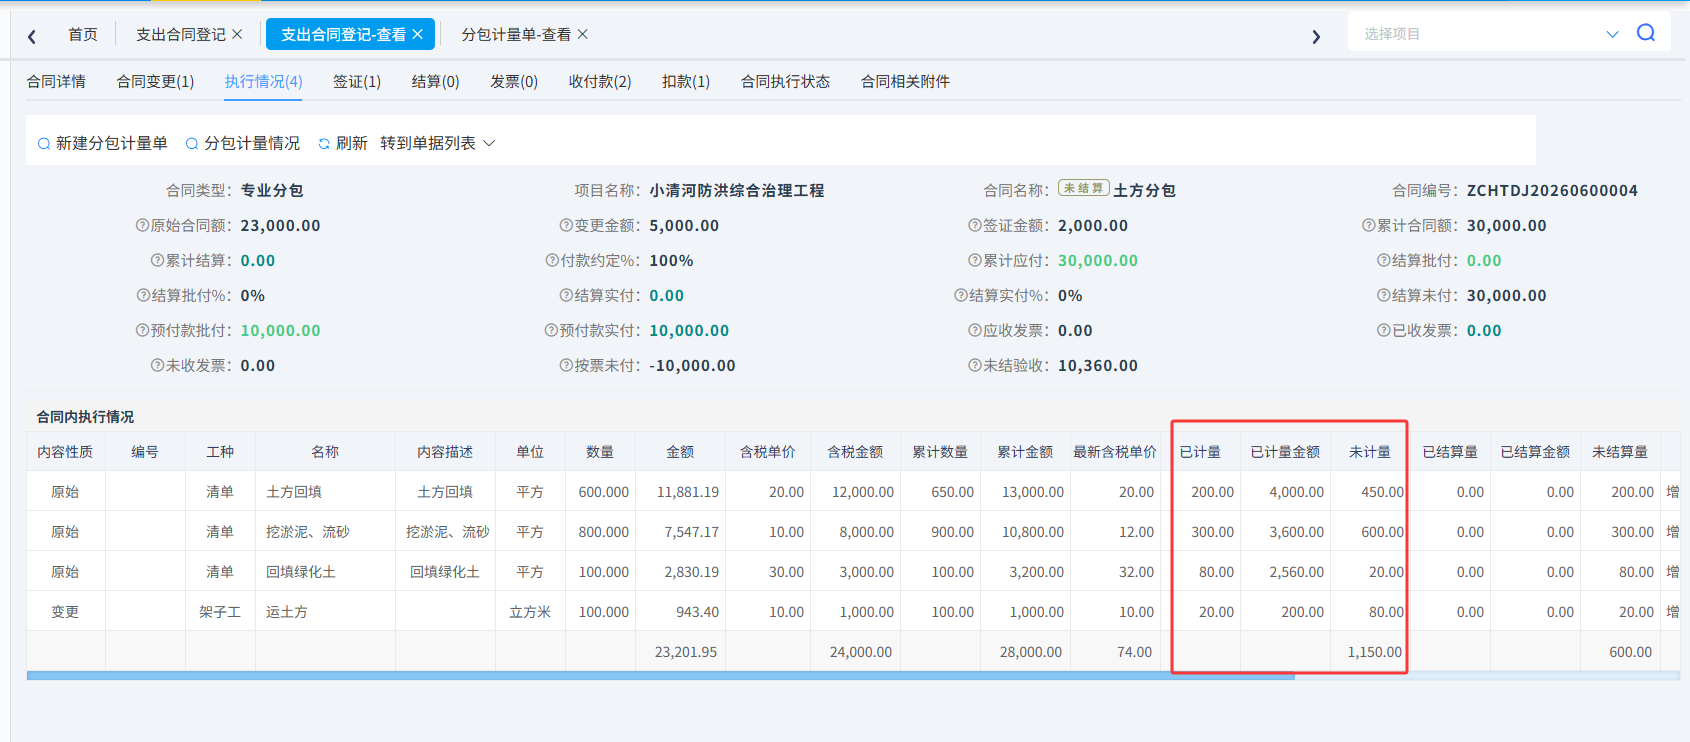Viewport: 1690px width, 742px height.
Task: Click the table's horizontal scrollbar
Action: 660,677
